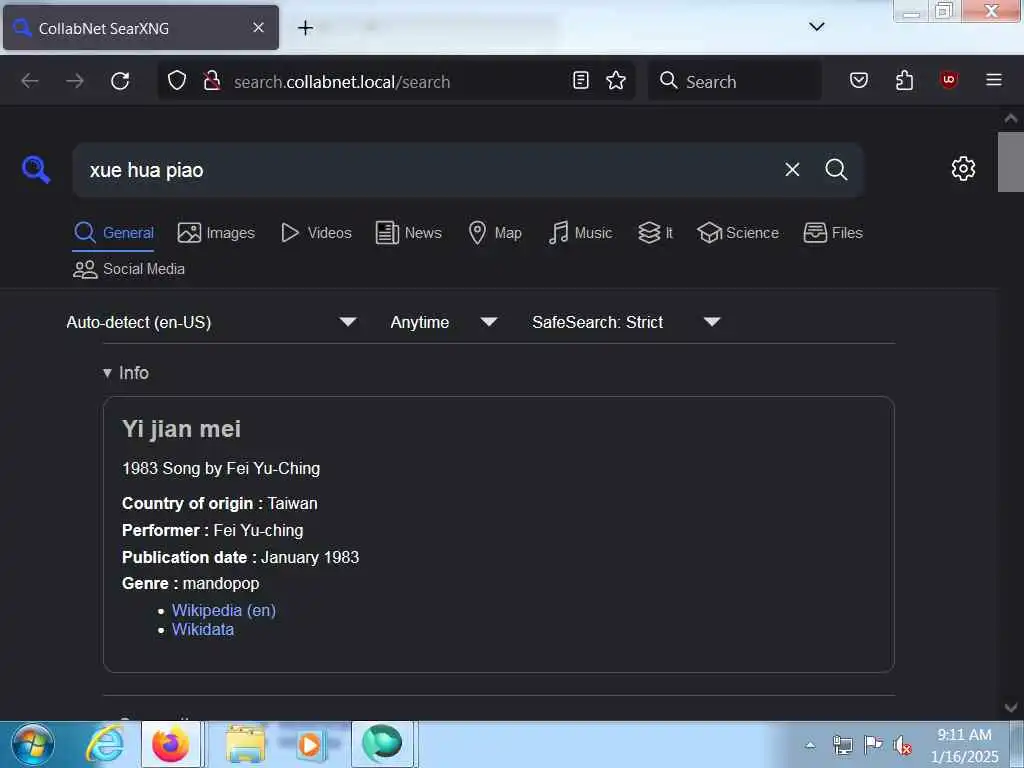Switch to Music category
Image resolution: width=1024 pixels, height=768 pixels.
pyautogui.click(x=580, y=232)
